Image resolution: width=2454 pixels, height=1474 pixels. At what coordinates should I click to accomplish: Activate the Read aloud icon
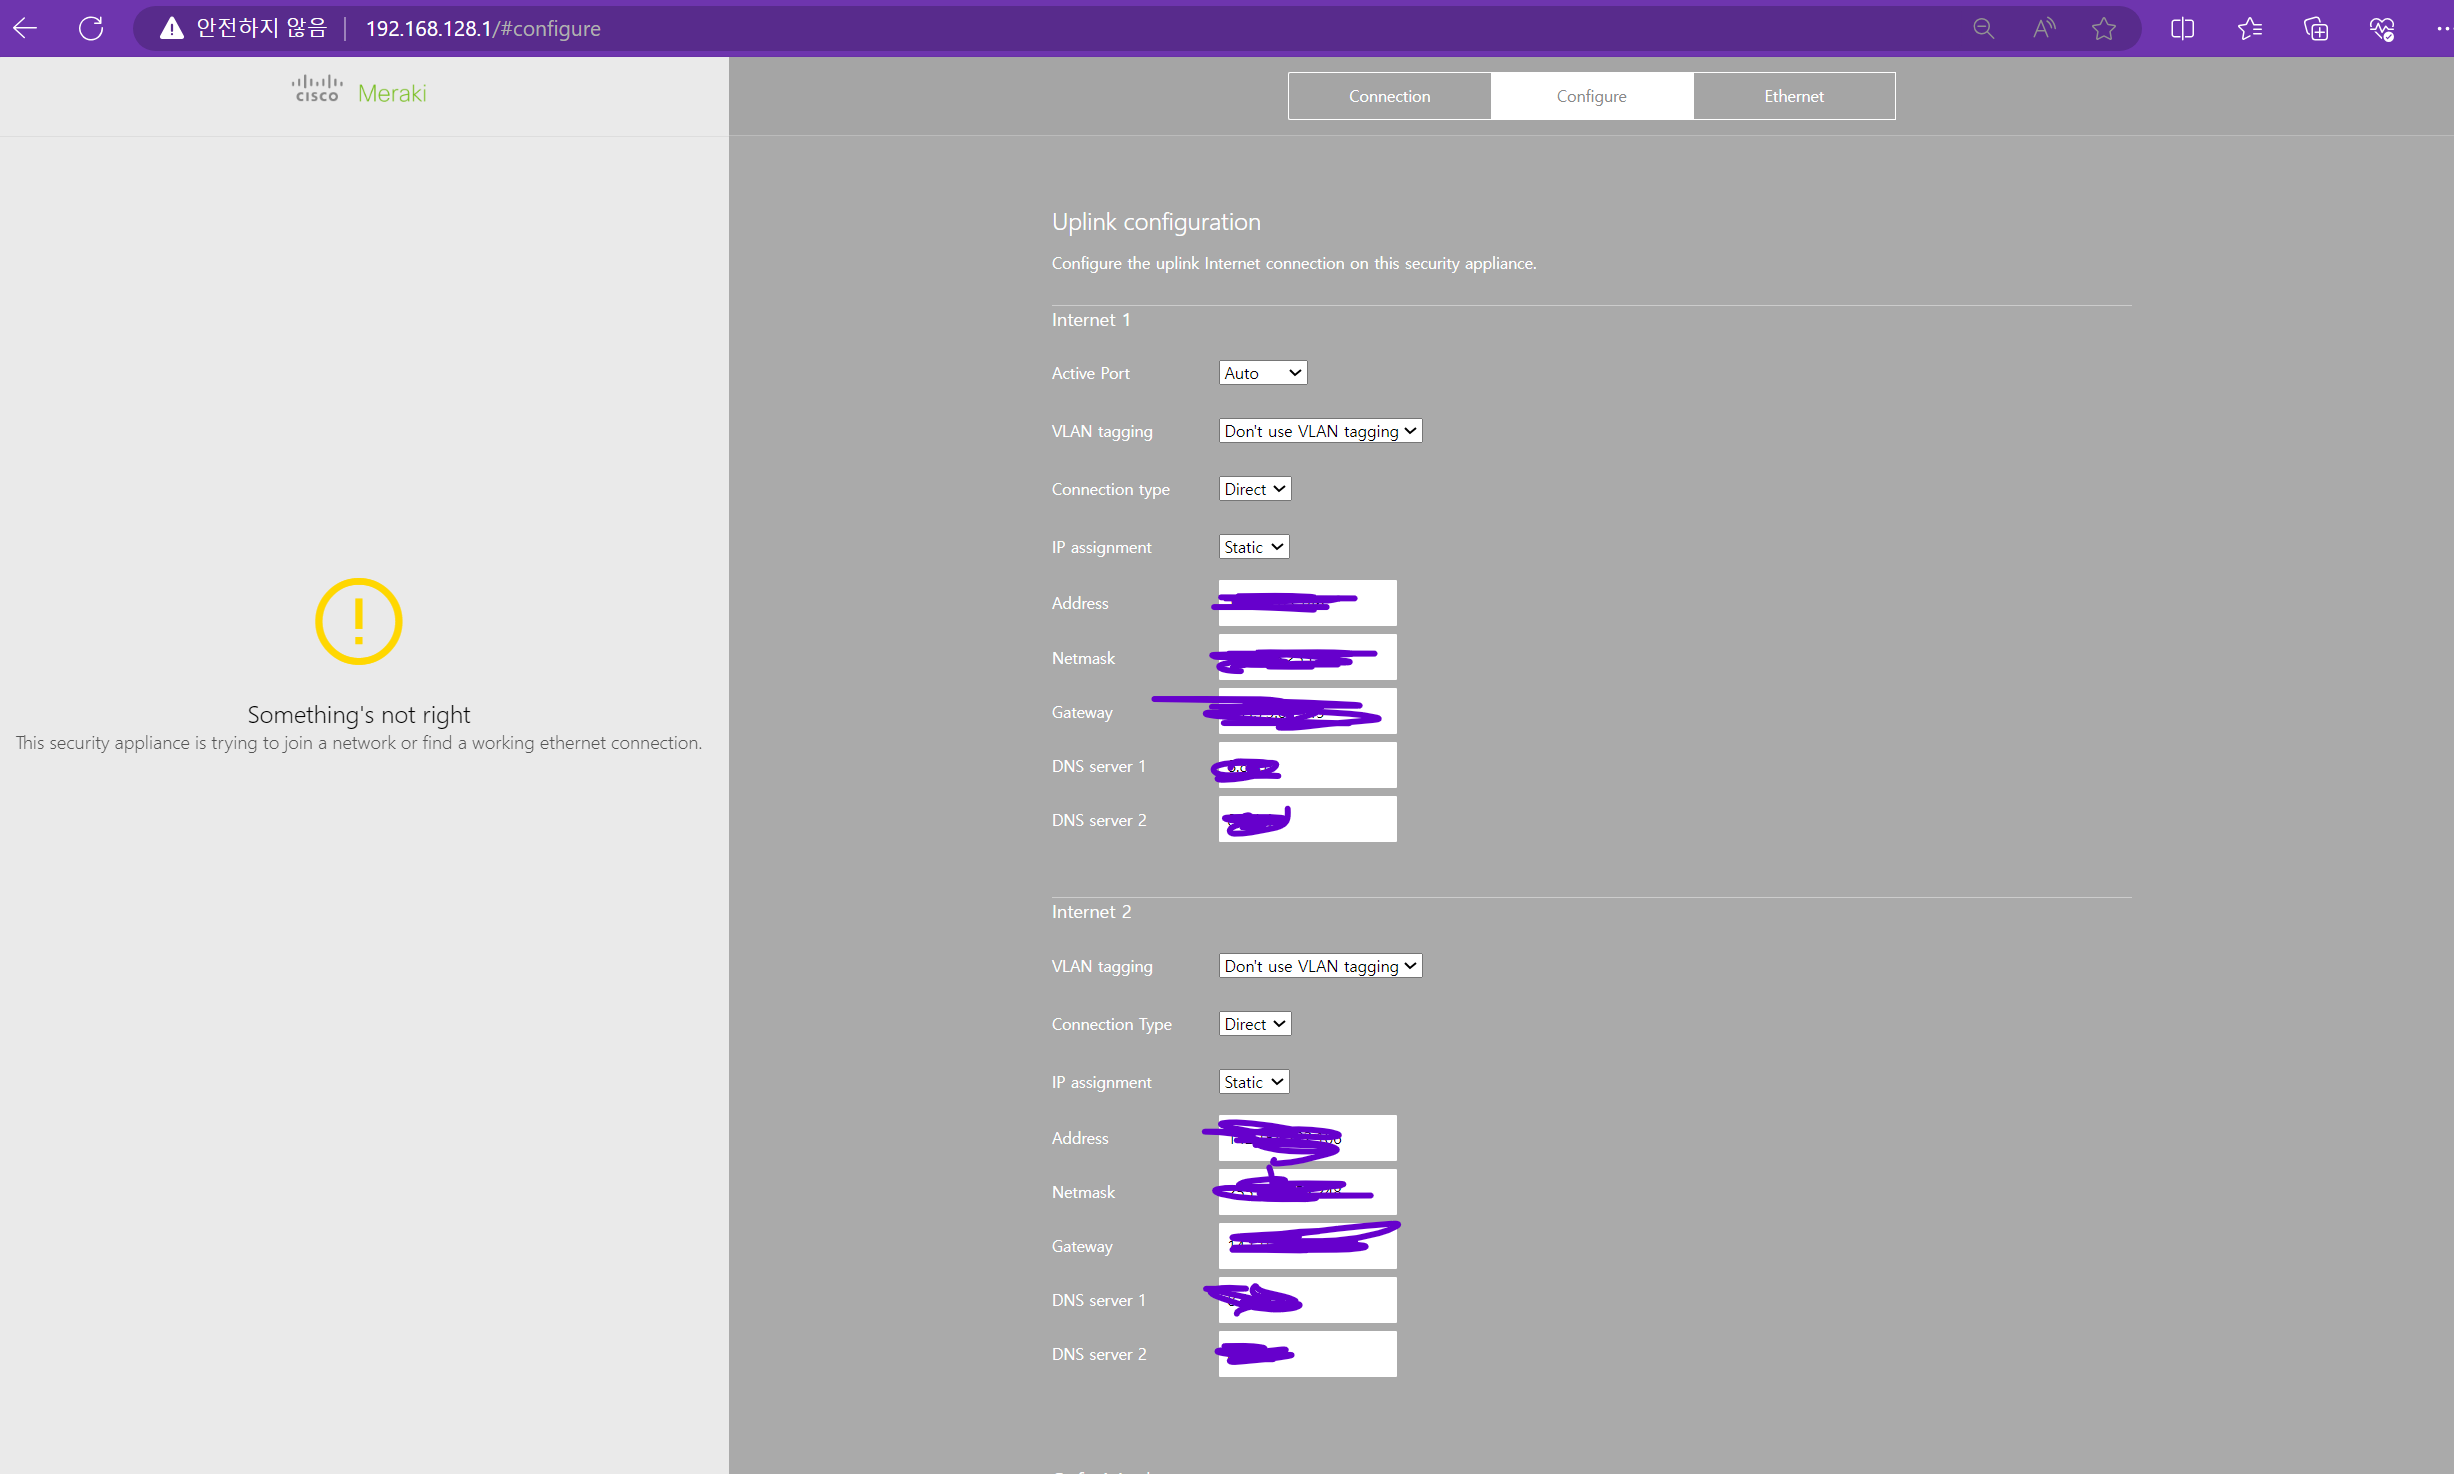tap(2043, 28)
